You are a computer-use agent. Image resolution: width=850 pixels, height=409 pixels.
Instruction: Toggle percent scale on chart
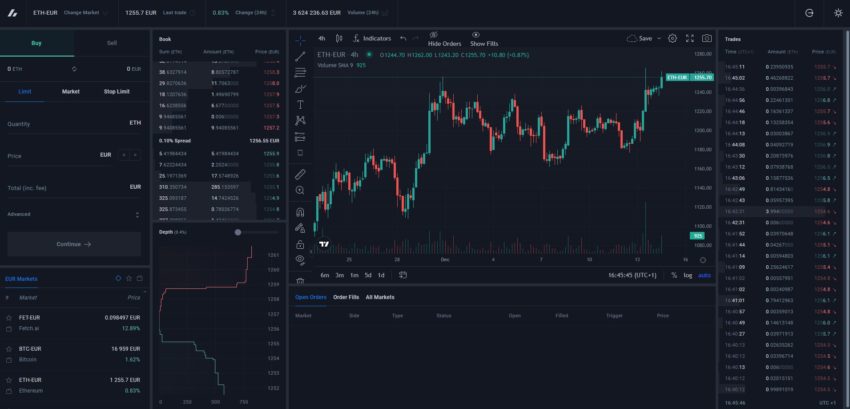click(x=674, y=276)
